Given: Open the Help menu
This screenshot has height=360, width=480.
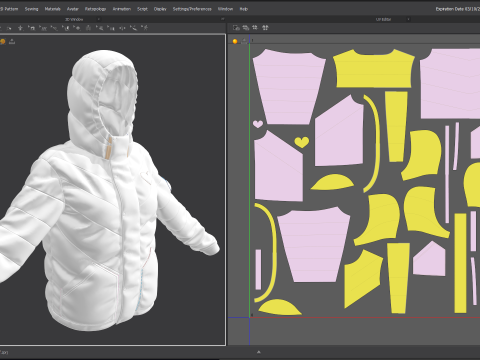Looking at the screenshot, I should [244, 9].
